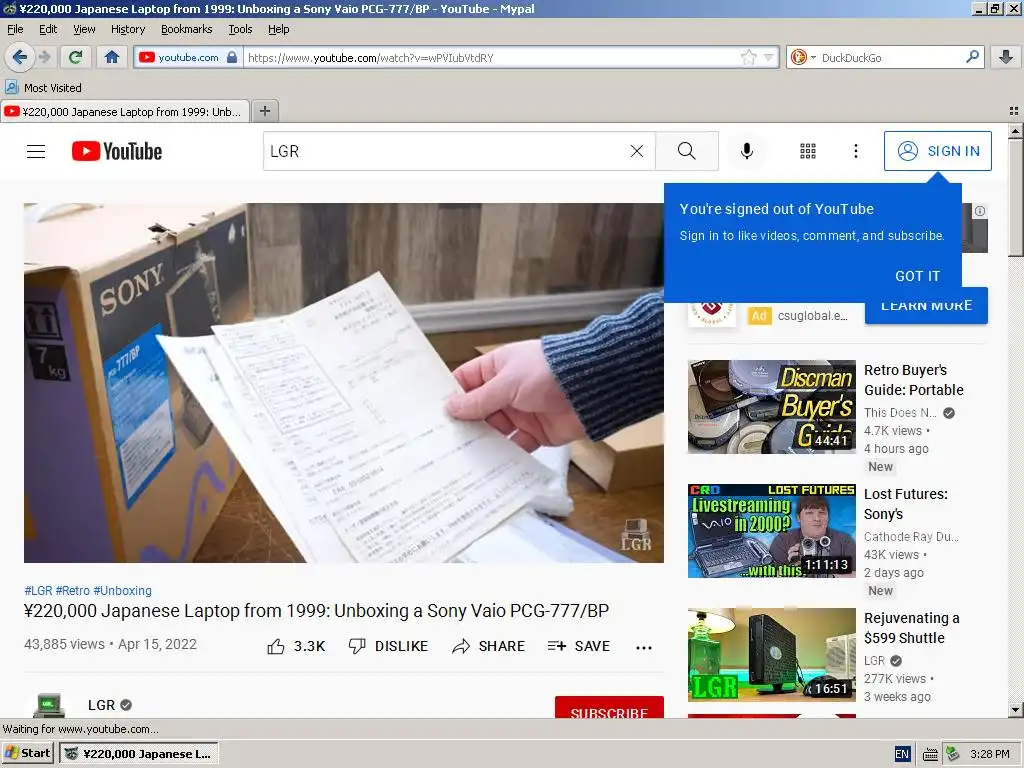Open Most Visited bookmarks folder
The image size is (1024, 768).
[43, 88]
